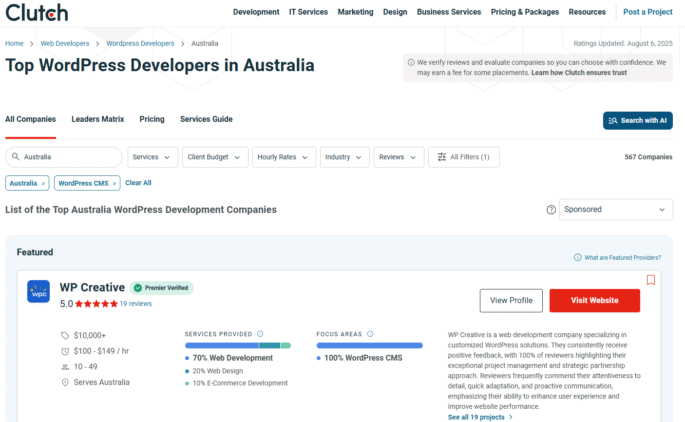The height and width of the screenshot is (422, 685).
Task: Open the Resources menu
Action: [587, 12]
